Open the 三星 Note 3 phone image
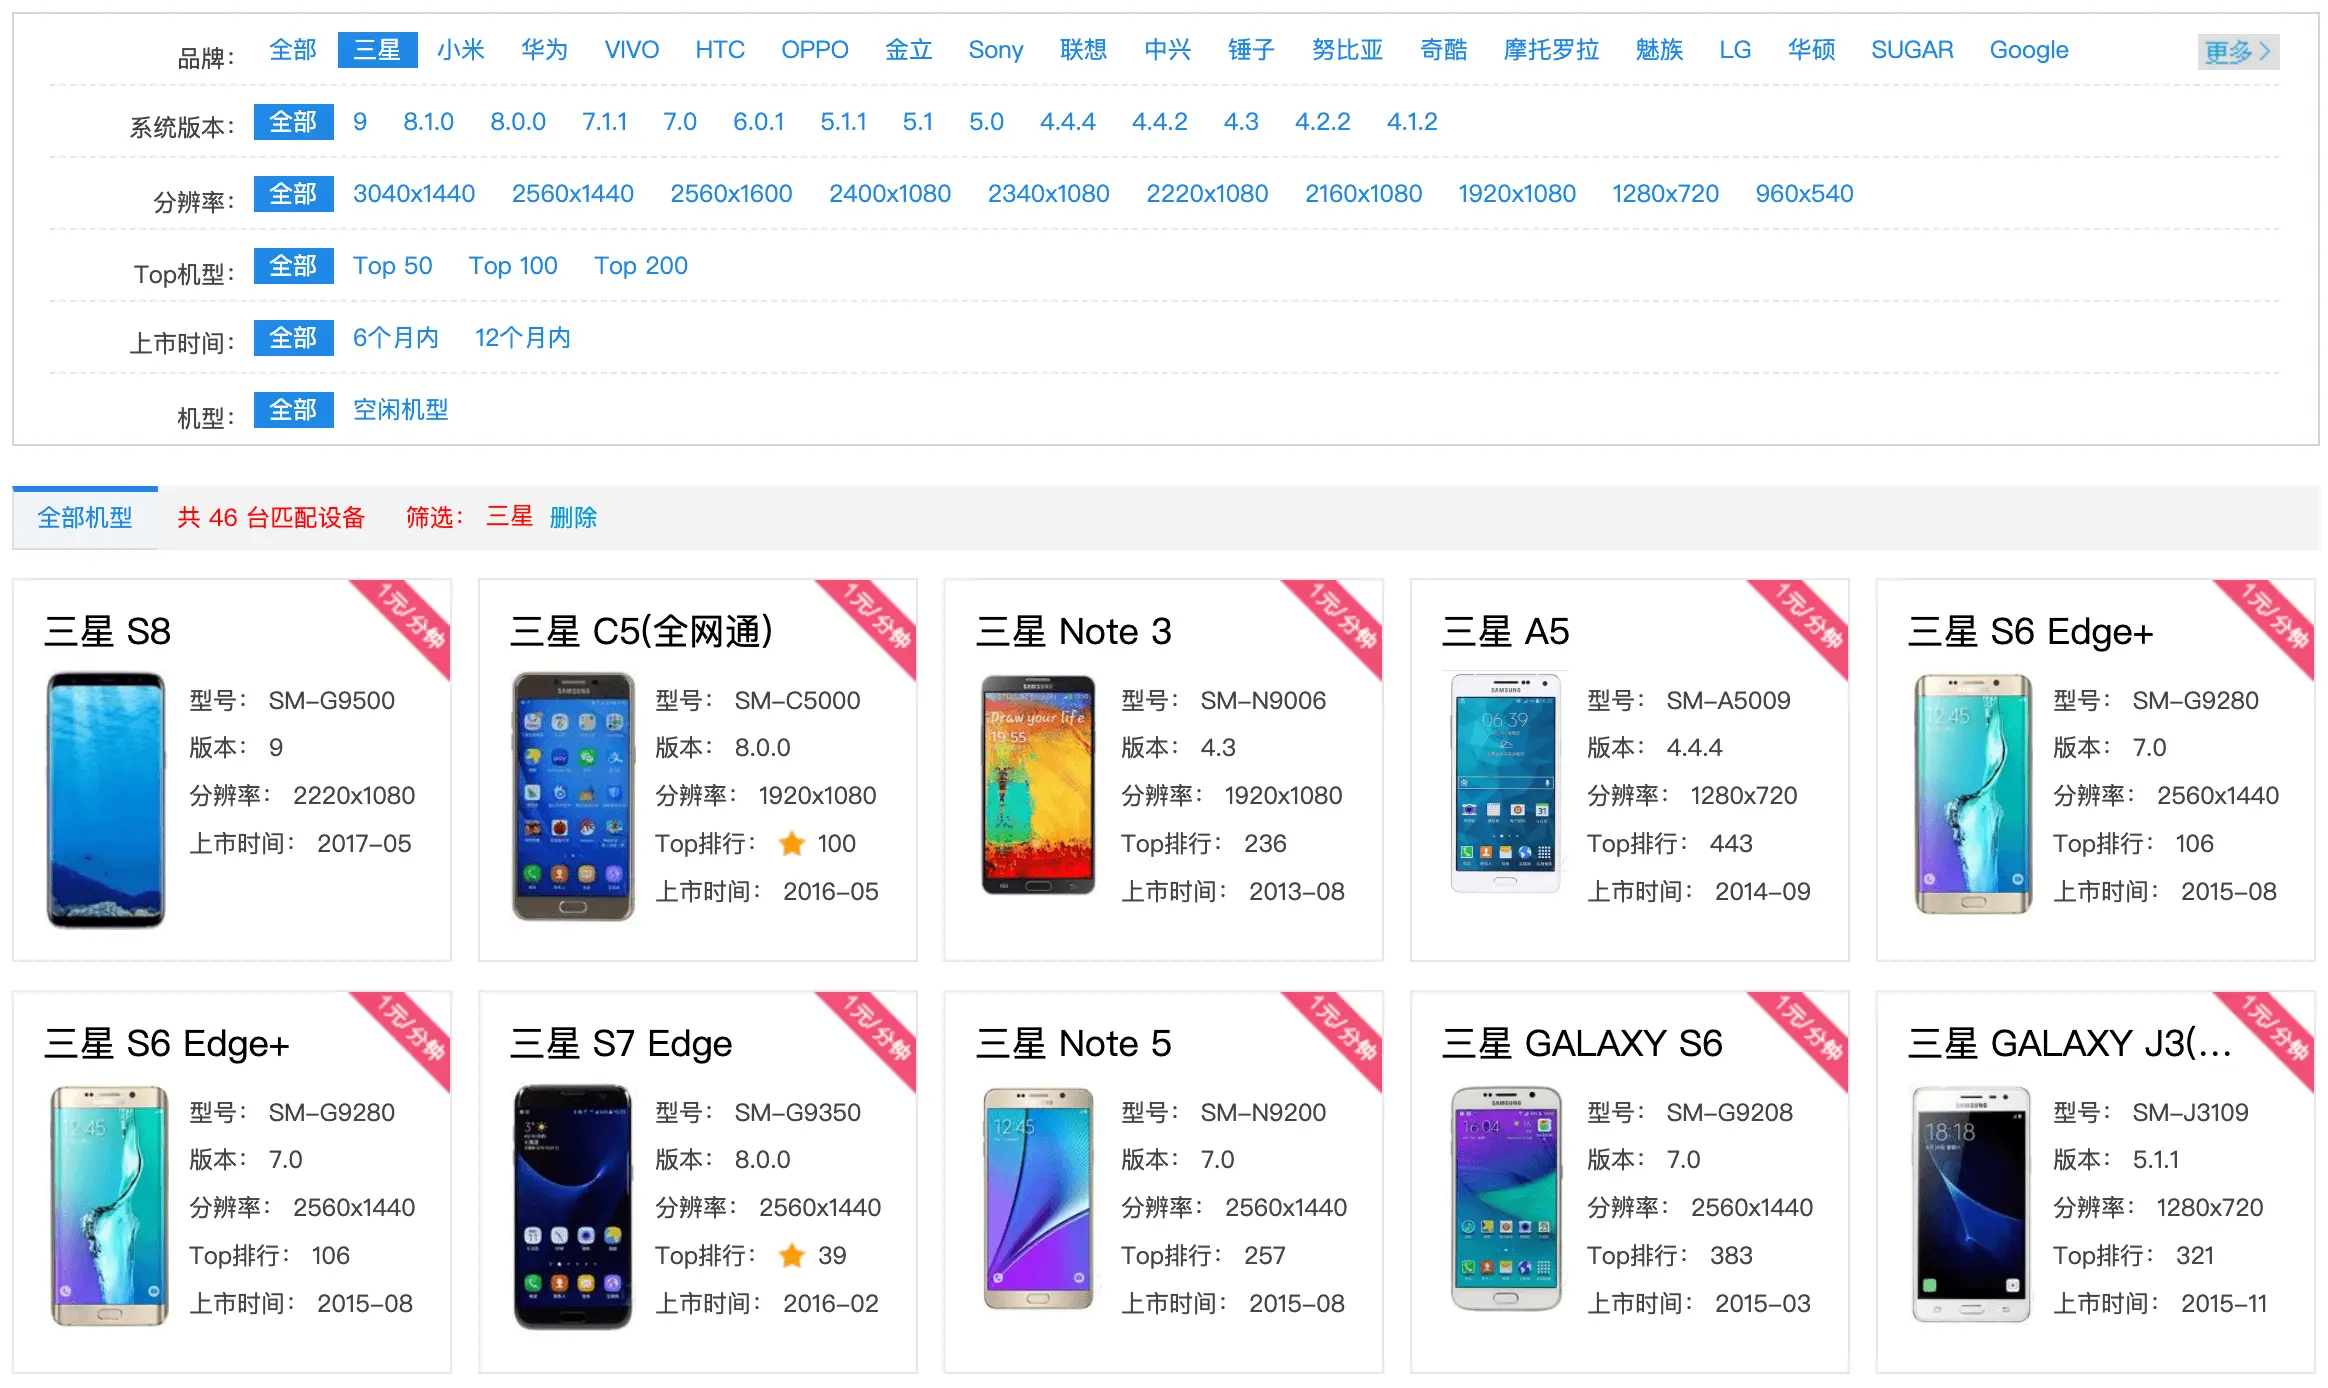This screenshot has height=1388, width=2328. point(1038,785)
